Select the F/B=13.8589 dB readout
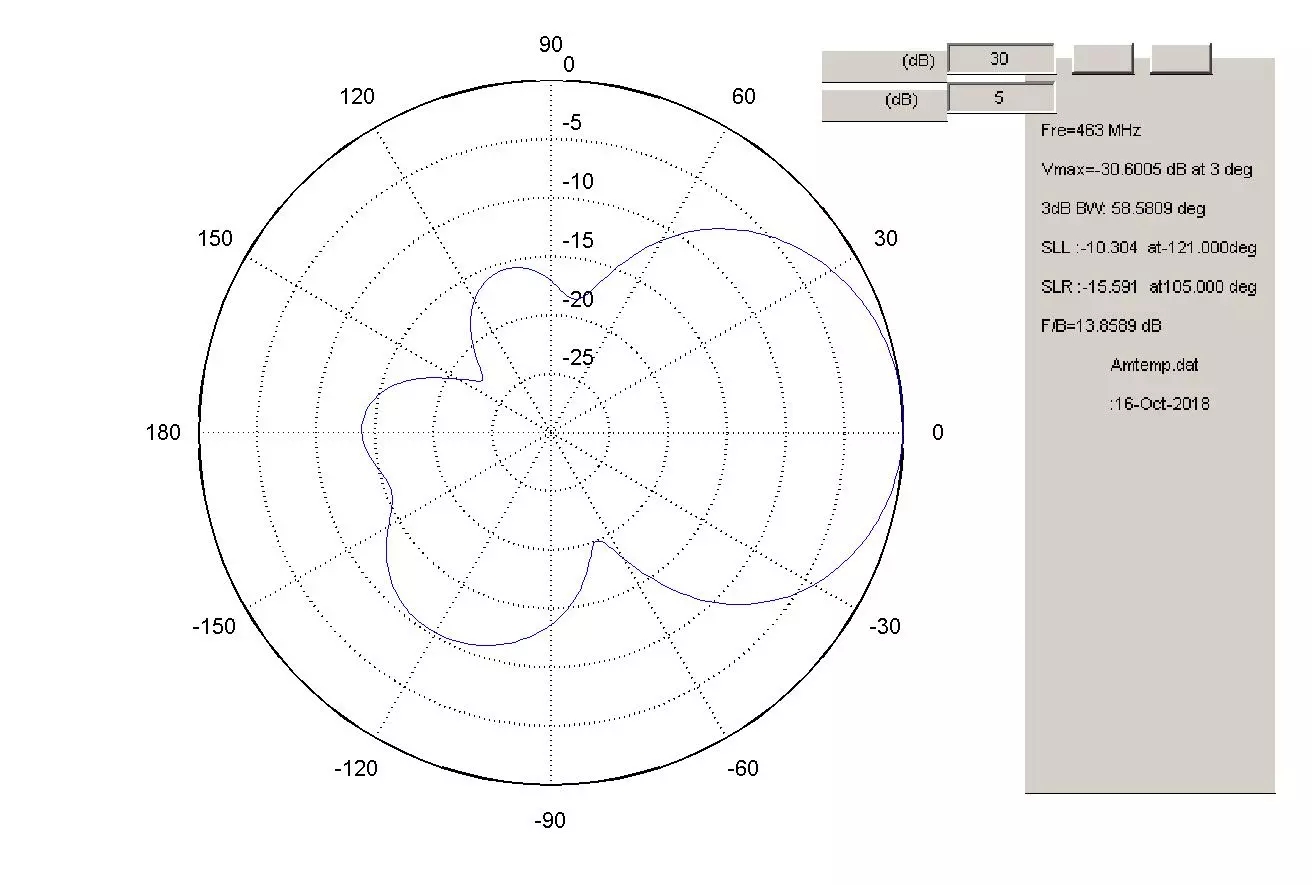 [x=1101, y=326]
